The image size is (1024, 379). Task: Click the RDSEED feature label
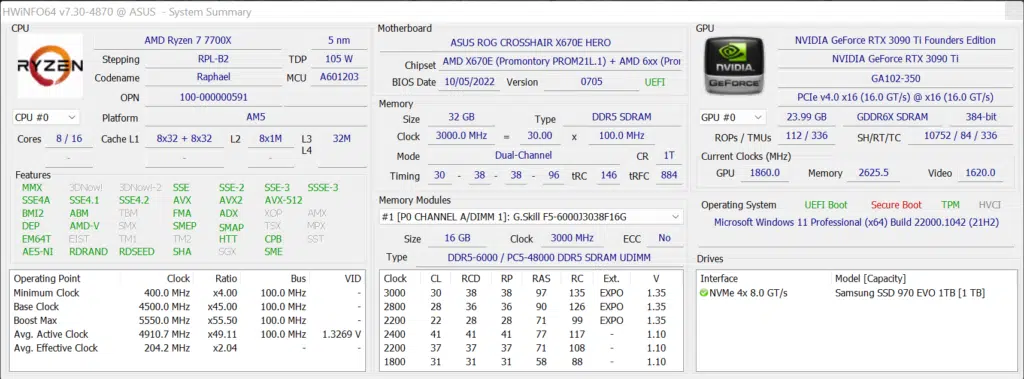[137, 252]
